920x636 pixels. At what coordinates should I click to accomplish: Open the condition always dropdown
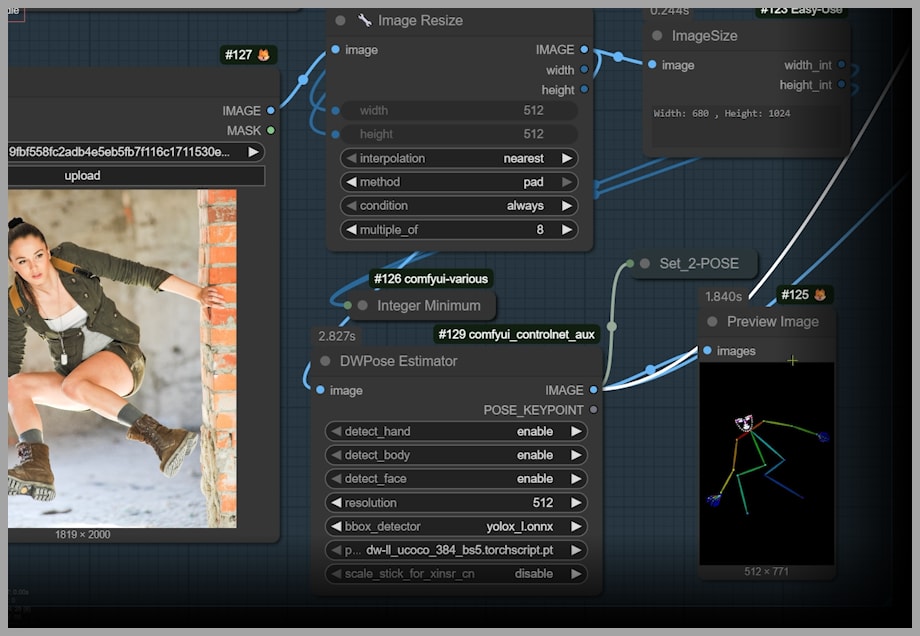(458, 206)
